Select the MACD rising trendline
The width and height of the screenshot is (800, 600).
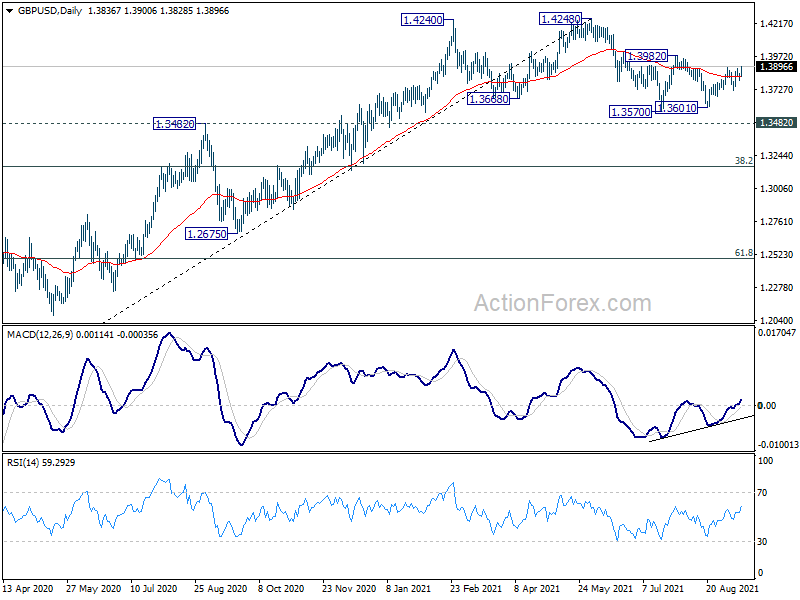(701, 429)
